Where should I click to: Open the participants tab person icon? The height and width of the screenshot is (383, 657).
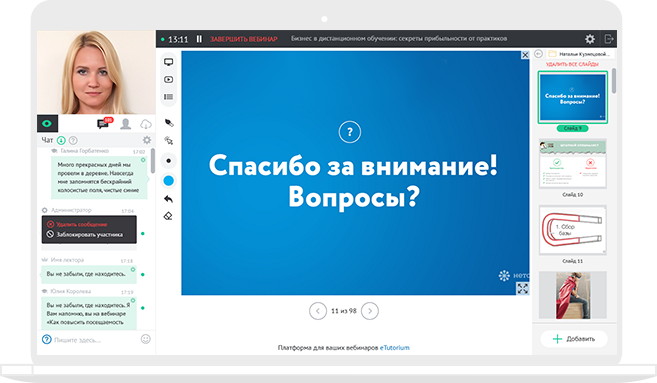coord(125,124)
